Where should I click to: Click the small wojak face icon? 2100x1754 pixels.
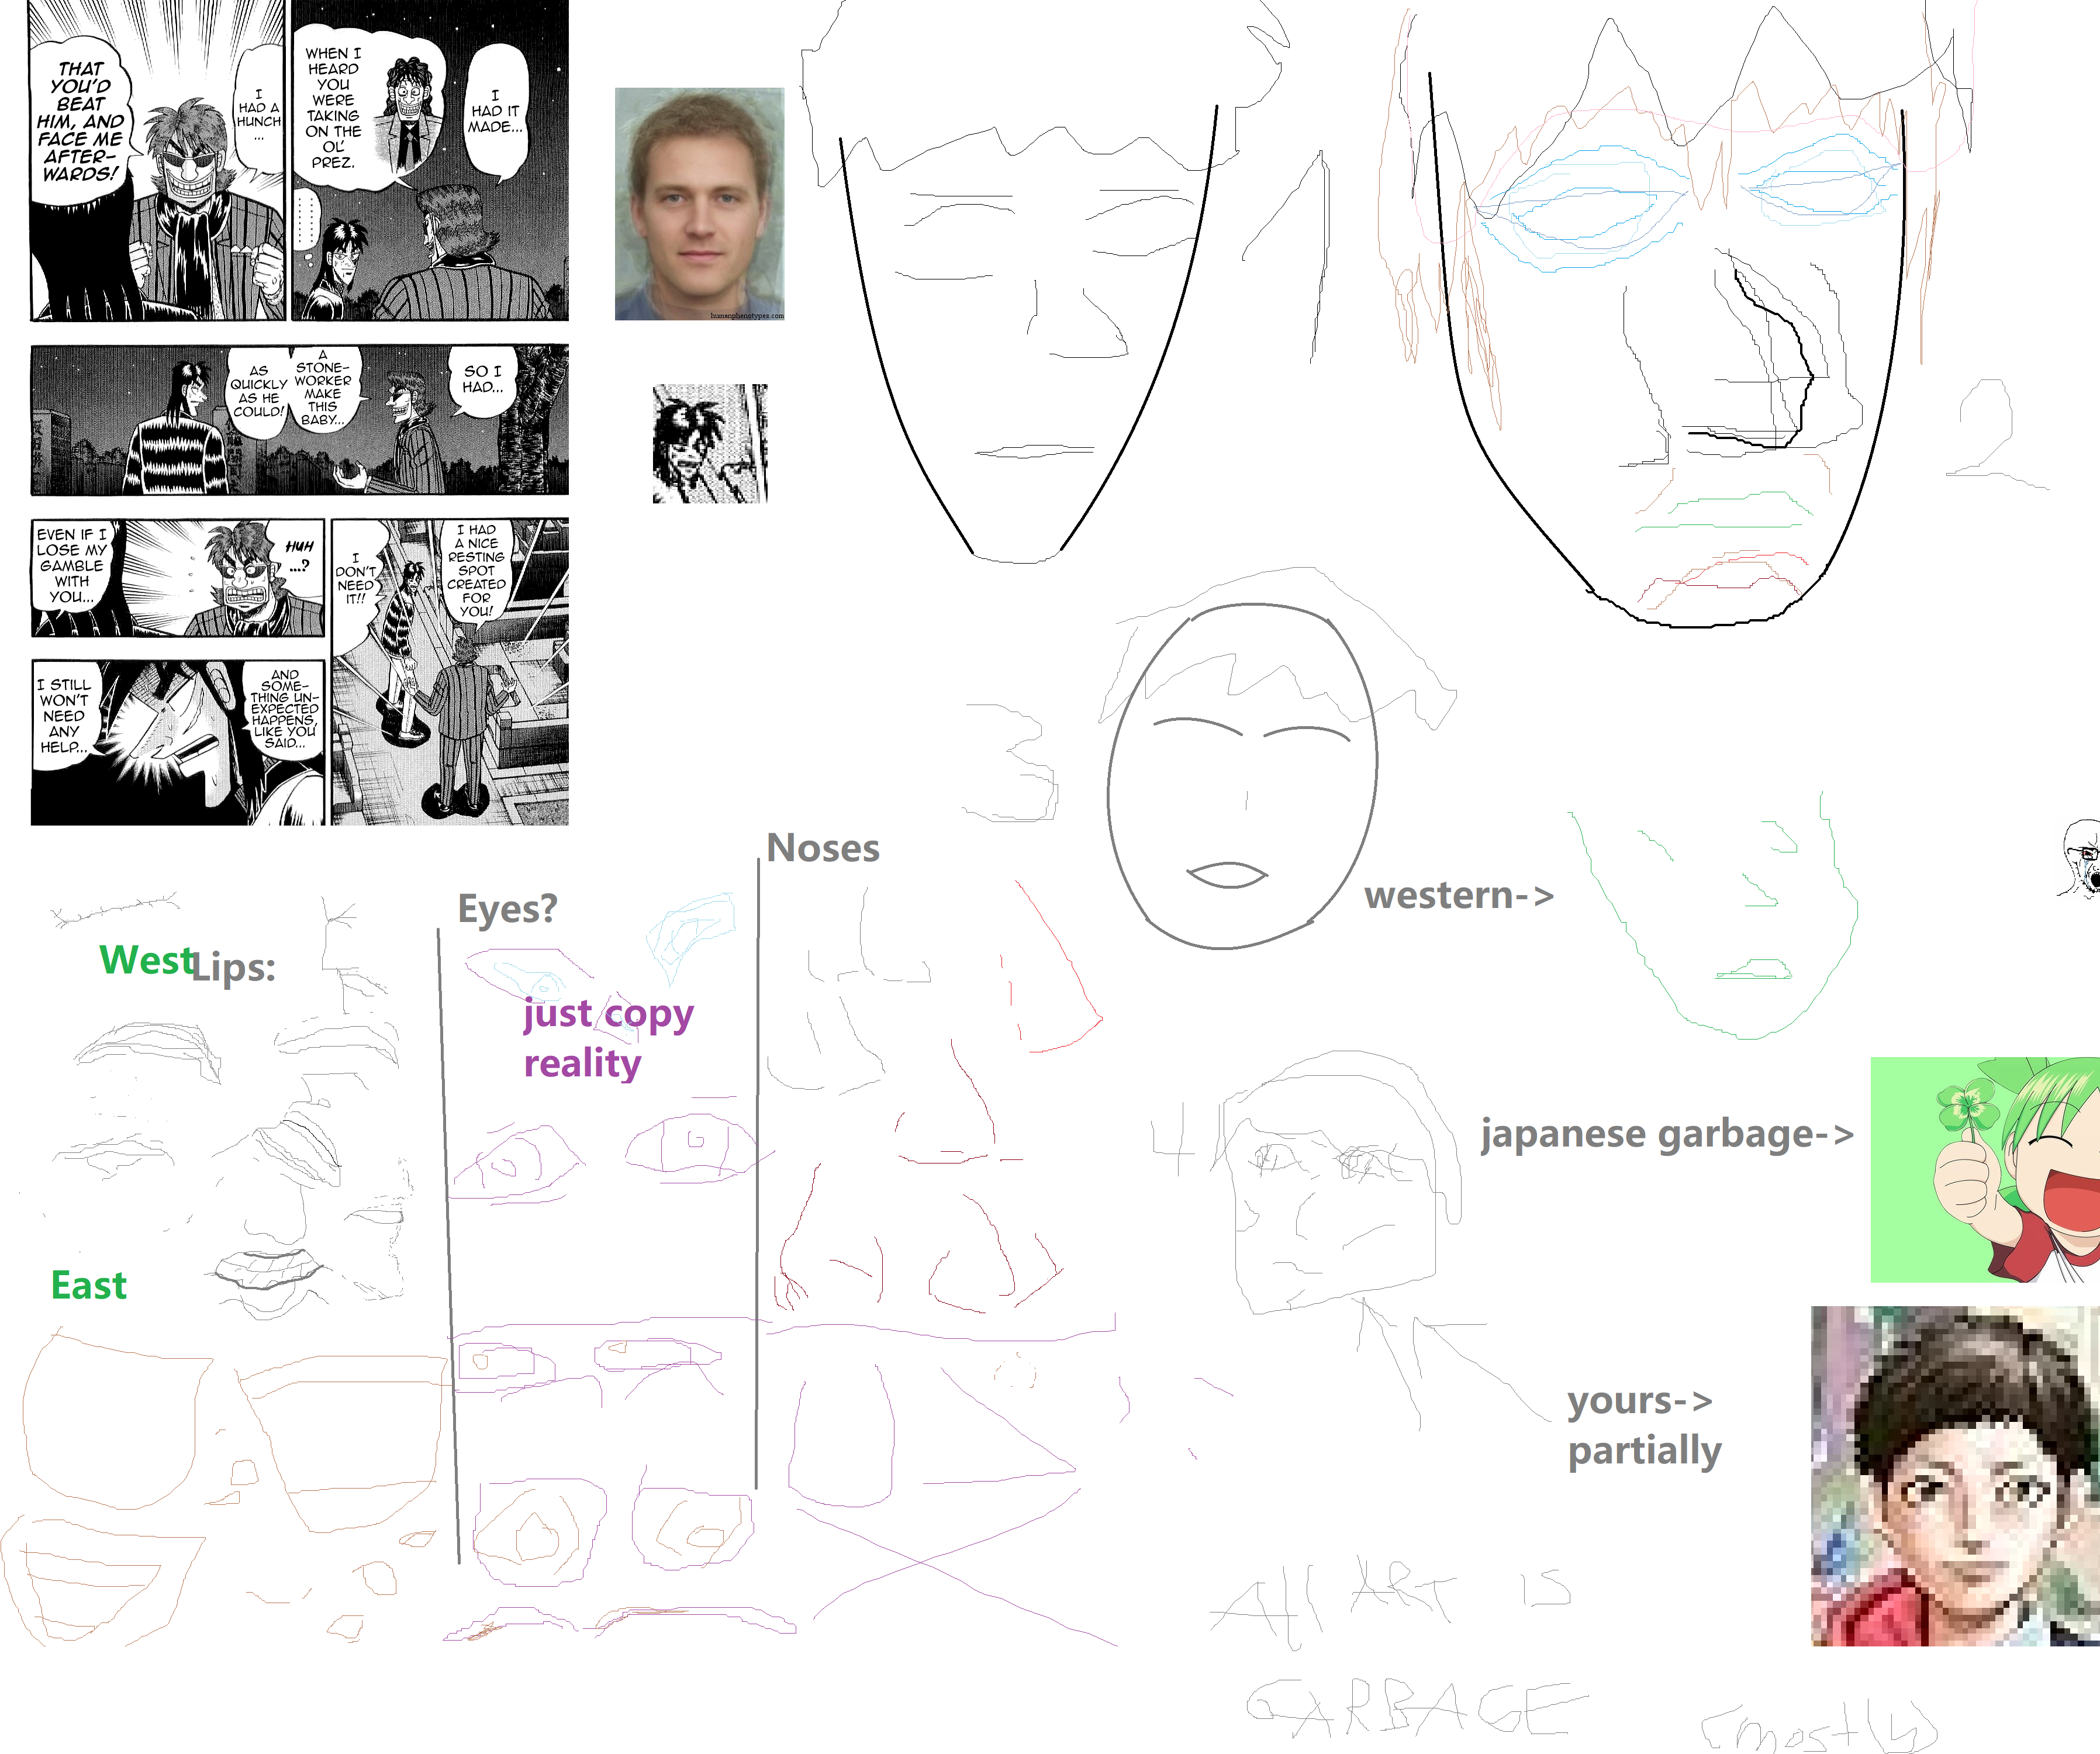[2081, 857]
